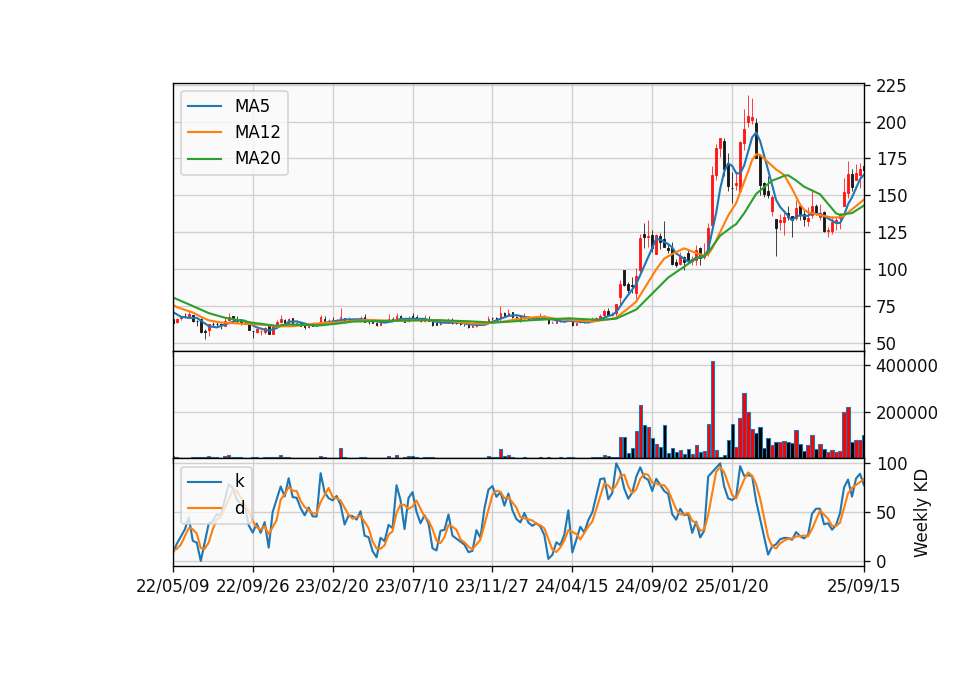The height and width of the screenshot is (690, 960).
Task: Click the small volume spike bar near 23/02/20
Action: [341, 453]
